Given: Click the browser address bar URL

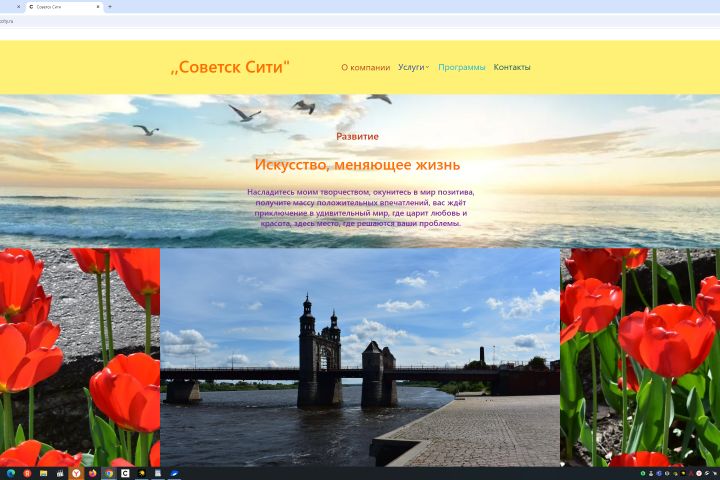Looking at the screenshot, I should tap(6, 21).
